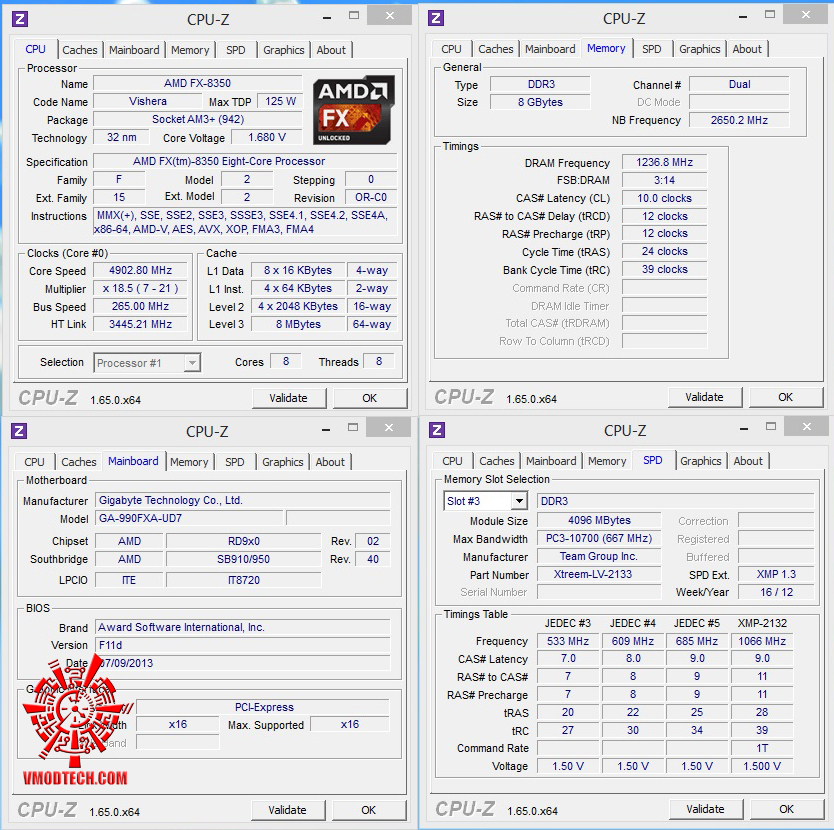Image resolution: width=834 pixels, height=830 pixels.
Task: Open About tab in the SPD window
Action: (x=748, y=461)
